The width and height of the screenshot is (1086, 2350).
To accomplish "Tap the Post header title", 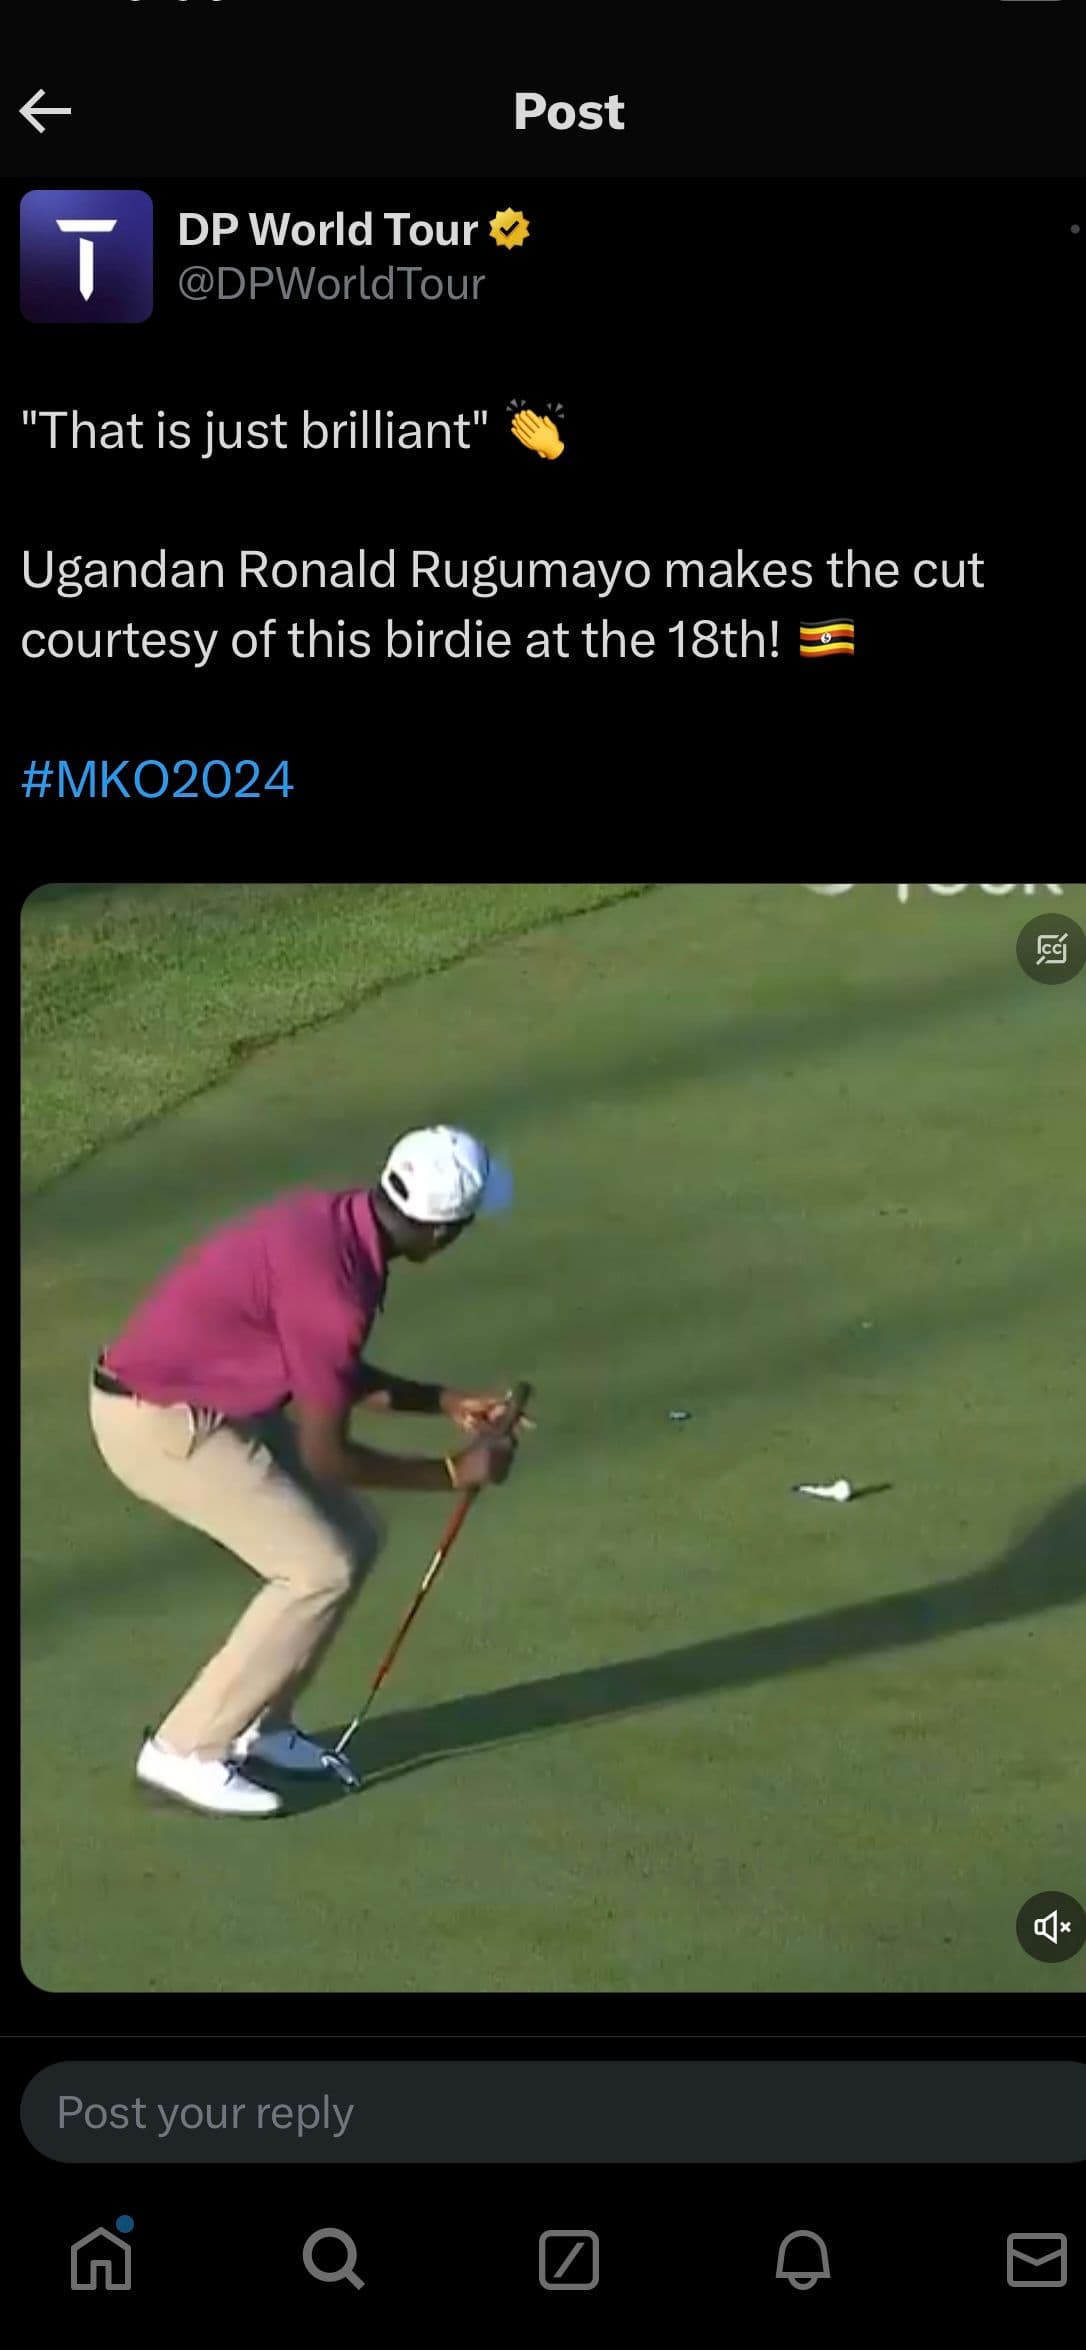I will 569,111.
